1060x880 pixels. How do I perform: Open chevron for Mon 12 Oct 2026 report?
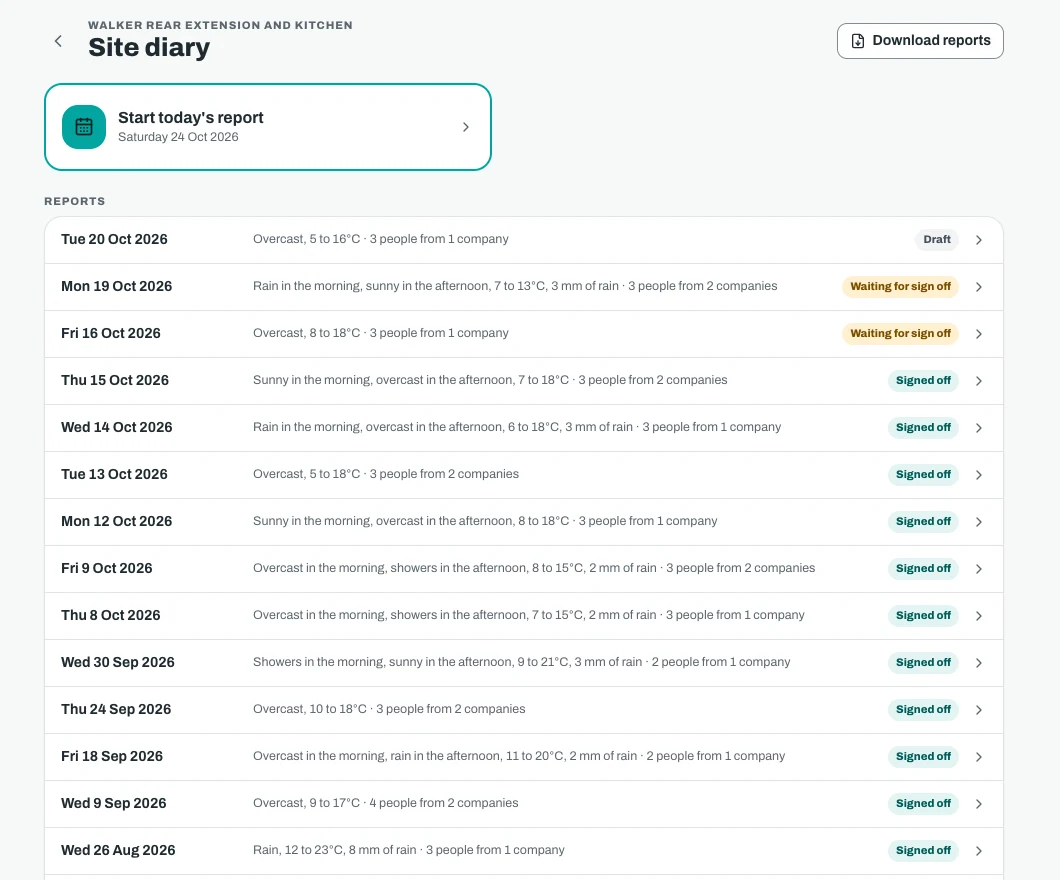coord(979,522)
